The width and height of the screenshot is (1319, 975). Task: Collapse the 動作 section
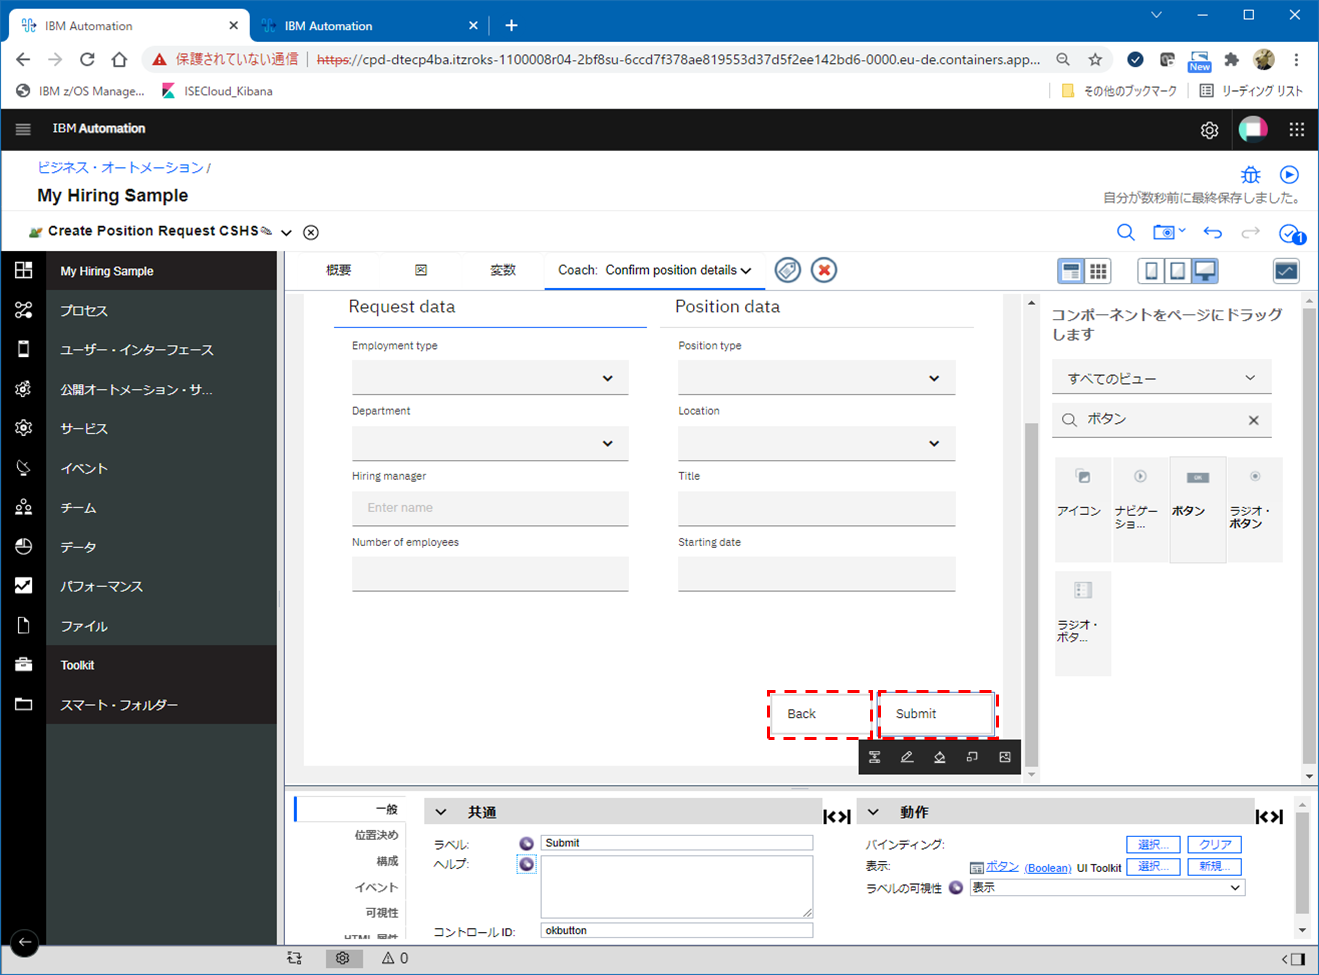click(873, 812)
